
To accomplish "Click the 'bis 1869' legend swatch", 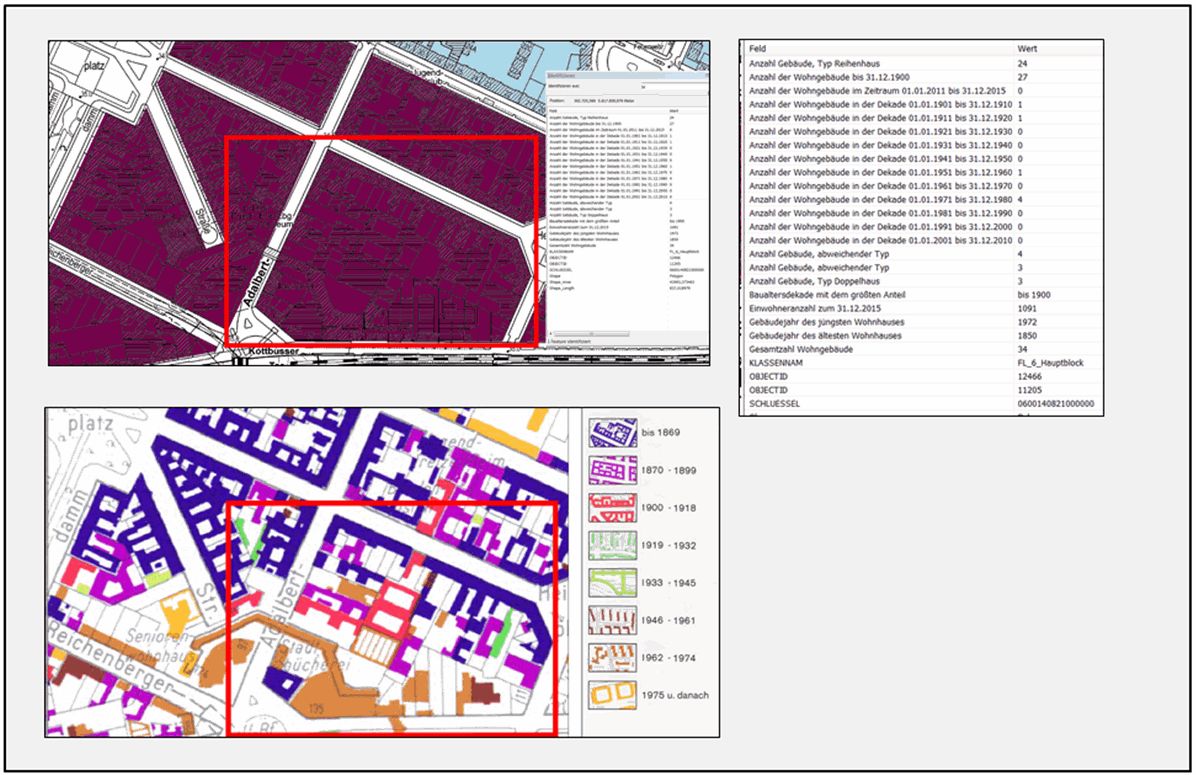I will point(612,433).
